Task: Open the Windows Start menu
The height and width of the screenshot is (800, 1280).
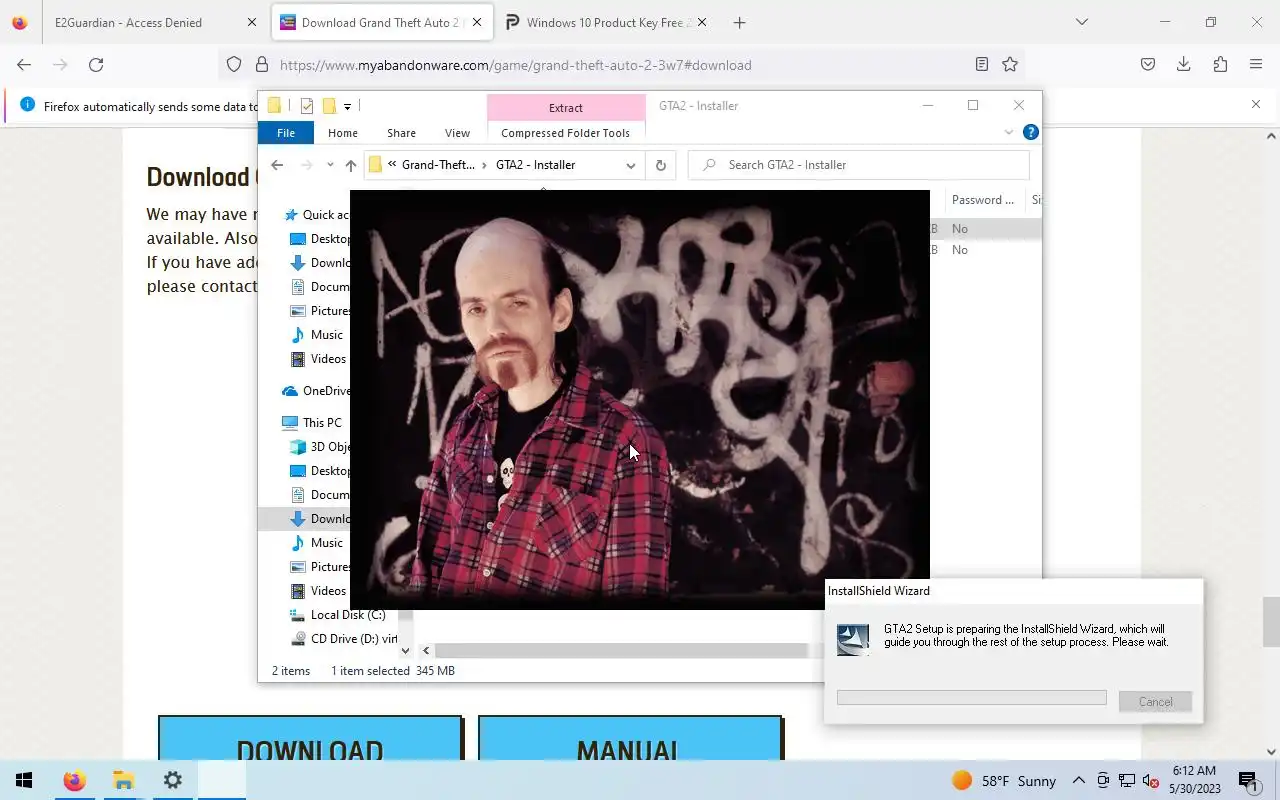Action: point(24,780)
